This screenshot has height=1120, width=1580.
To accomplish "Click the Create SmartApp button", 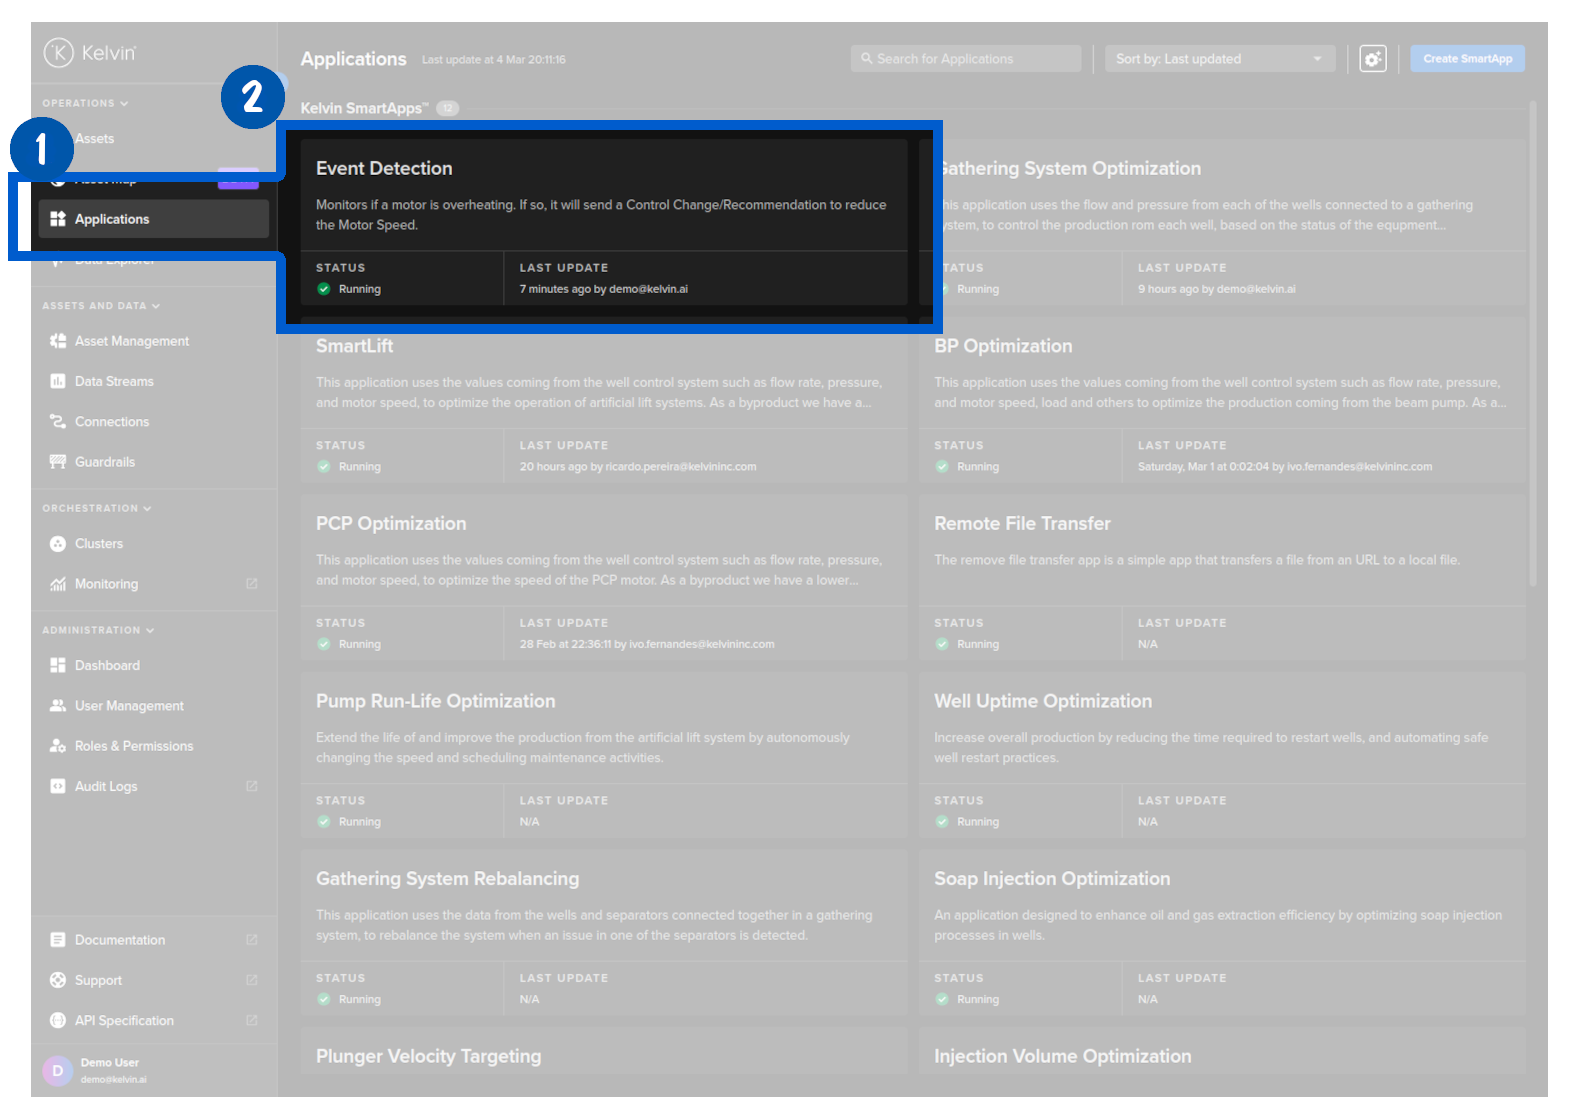I will [x=1467, y=59].
